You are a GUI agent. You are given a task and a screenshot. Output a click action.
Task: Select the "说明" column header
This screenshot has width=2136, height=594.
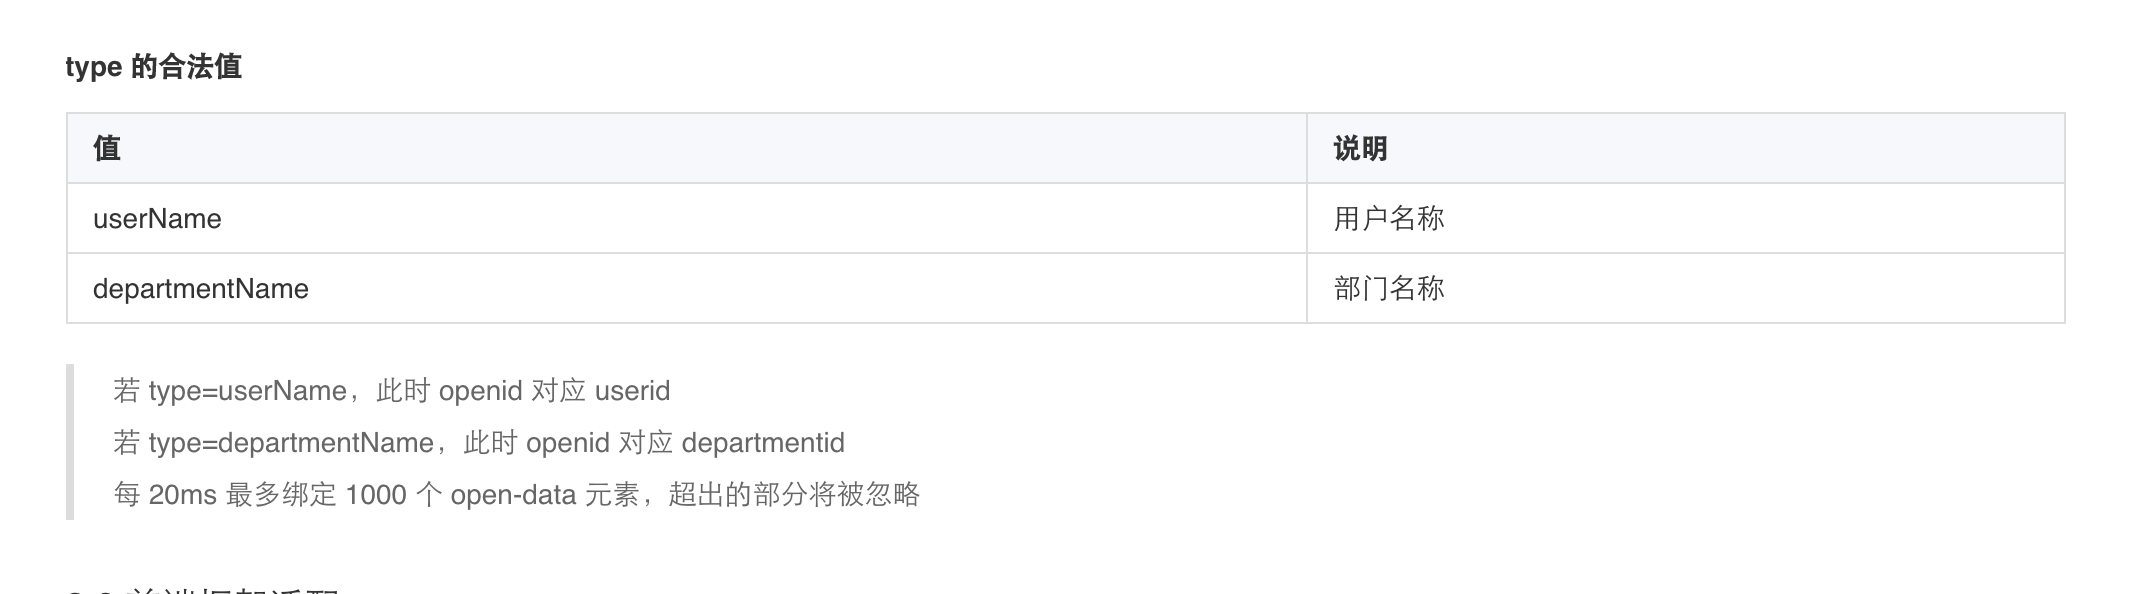click(1685, 148)
